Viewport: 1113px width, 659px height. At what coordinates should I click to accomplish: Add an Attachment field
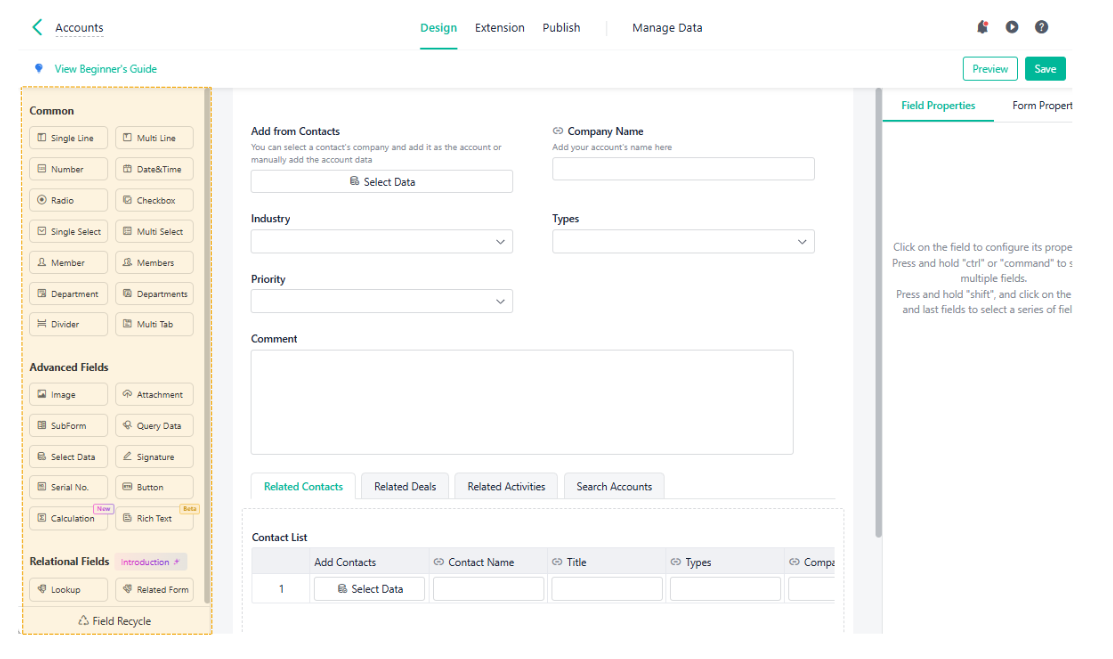tap(154, 394)
